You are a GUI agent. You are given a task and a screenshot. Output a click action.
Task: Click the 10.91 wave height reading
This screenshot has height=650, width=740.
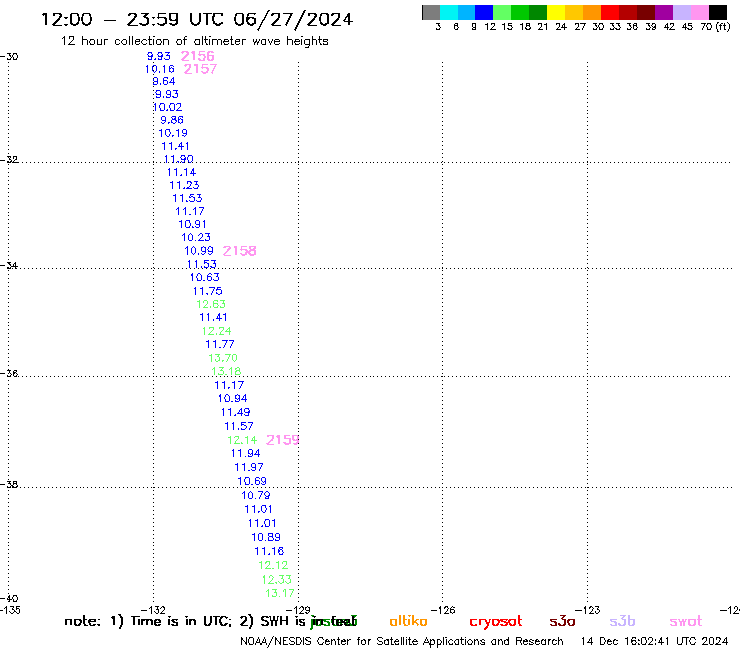coord(193,224)
